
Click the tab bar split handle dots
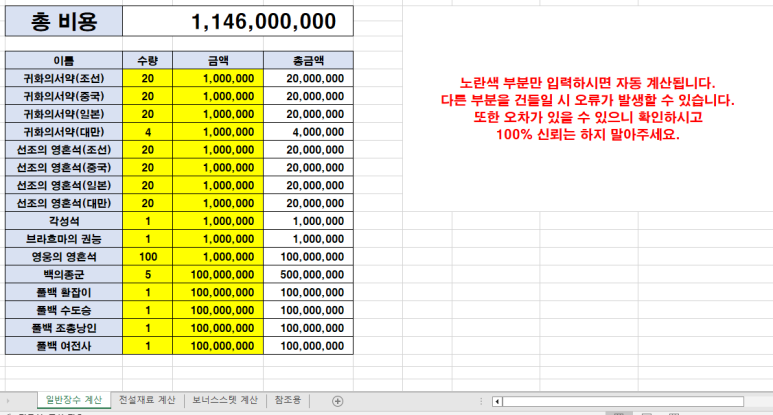pyautogui.click(x=481, y=402)
